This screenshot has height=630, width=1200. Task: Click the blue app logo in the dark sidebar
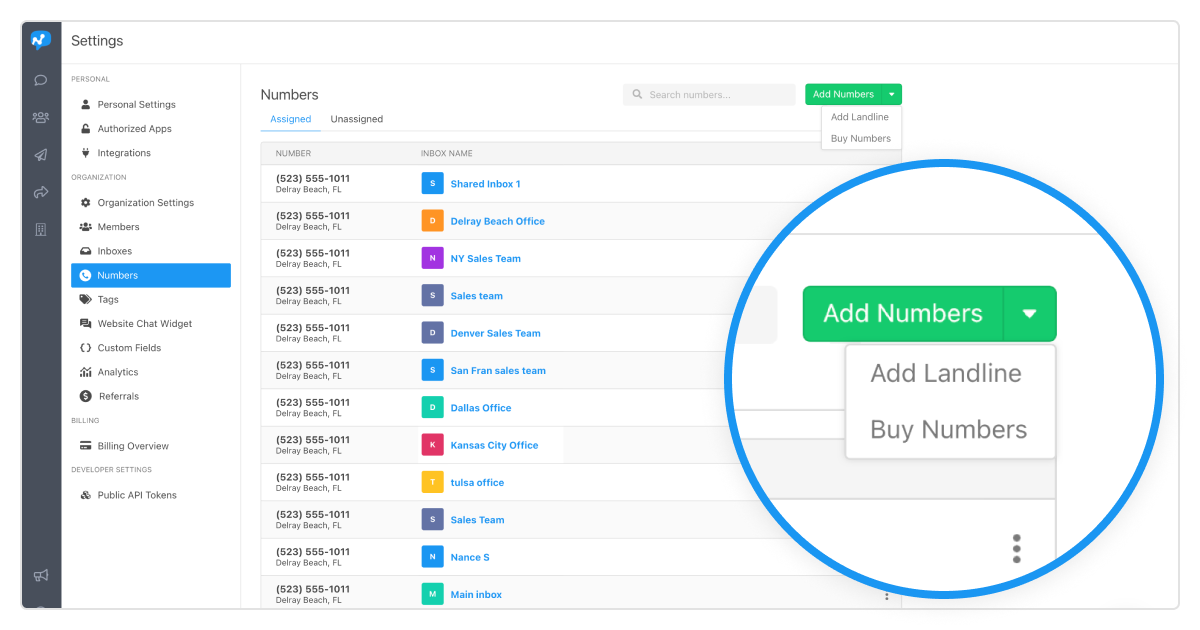click(x=41, y=41)
